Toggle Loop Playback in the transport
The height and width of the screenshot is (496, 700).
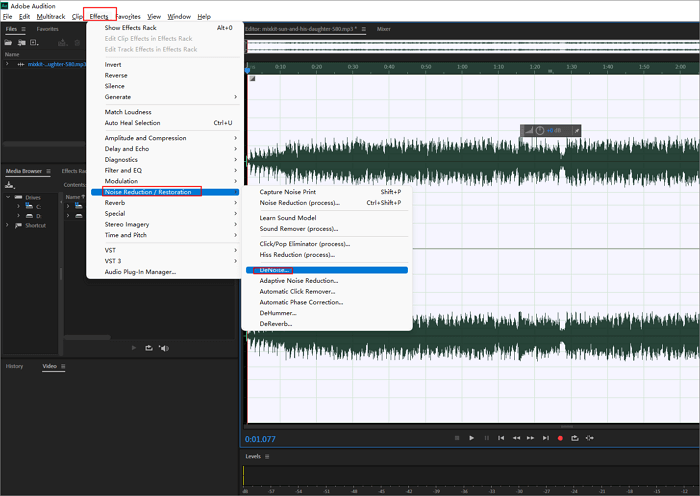pyautogui.click(x=575, y=438)
